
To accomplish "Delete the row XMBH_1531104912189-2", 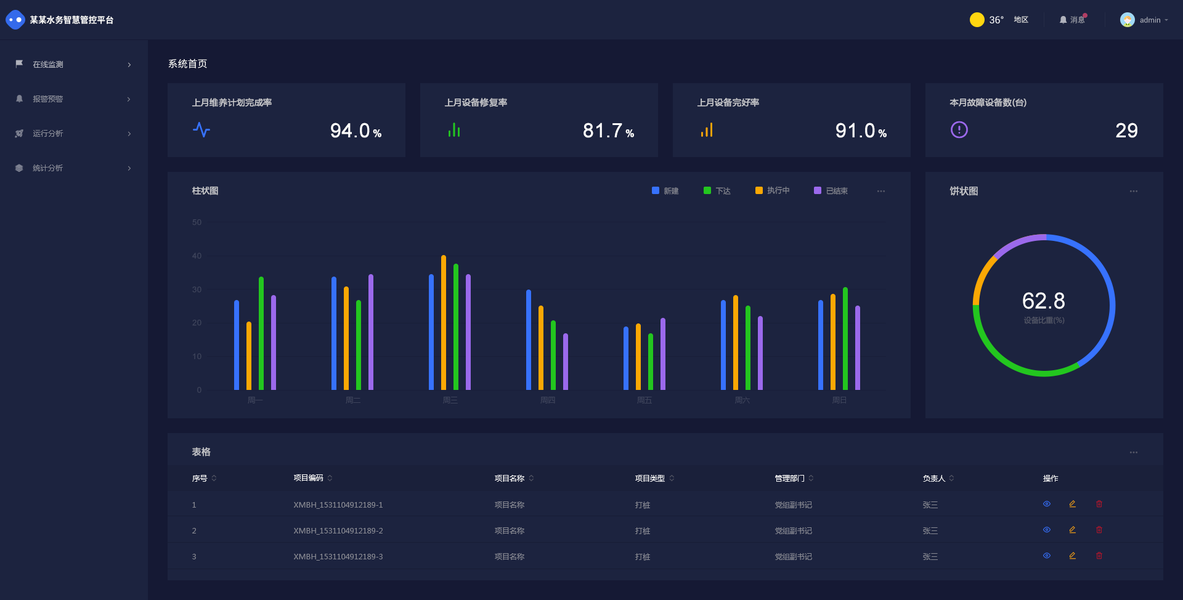I will tap(1098, 530).
